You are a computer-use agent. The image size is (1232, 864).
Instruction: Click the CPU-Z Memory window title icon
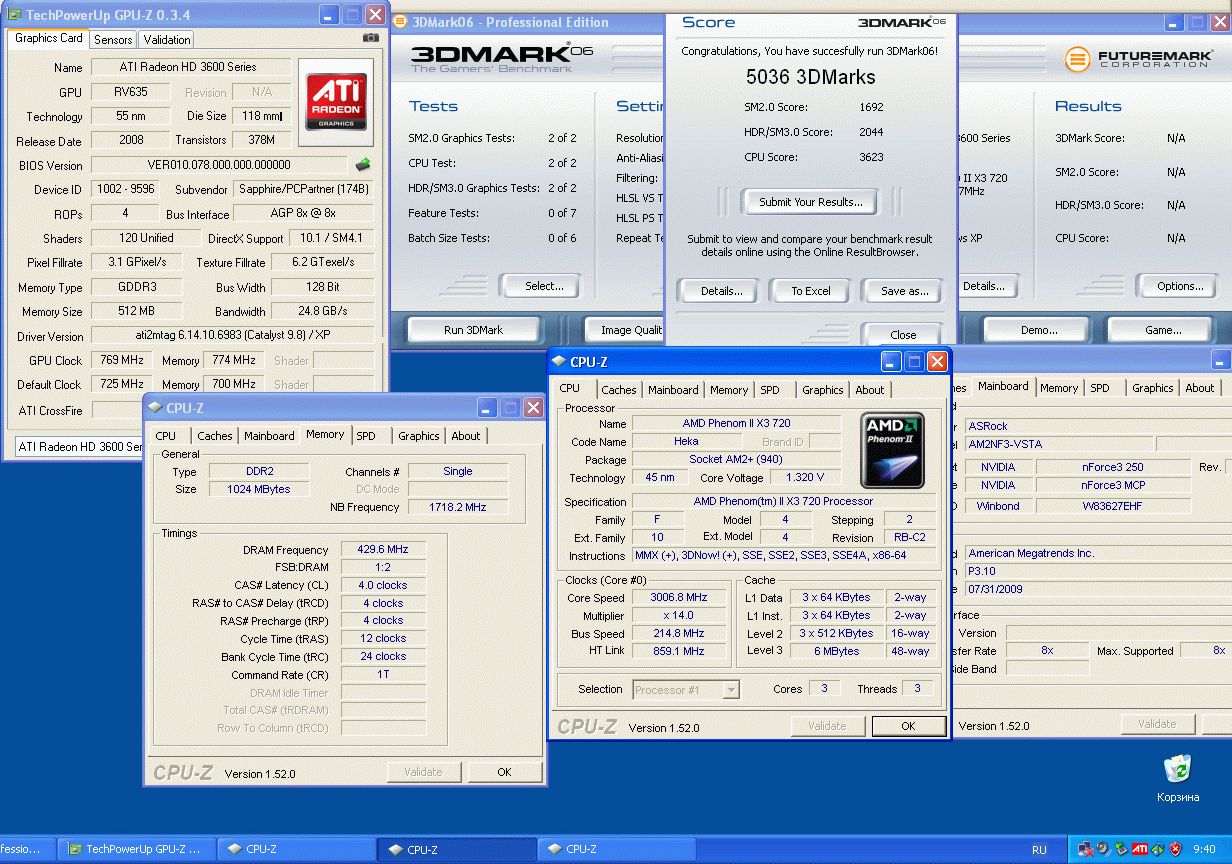pos(154,407)
